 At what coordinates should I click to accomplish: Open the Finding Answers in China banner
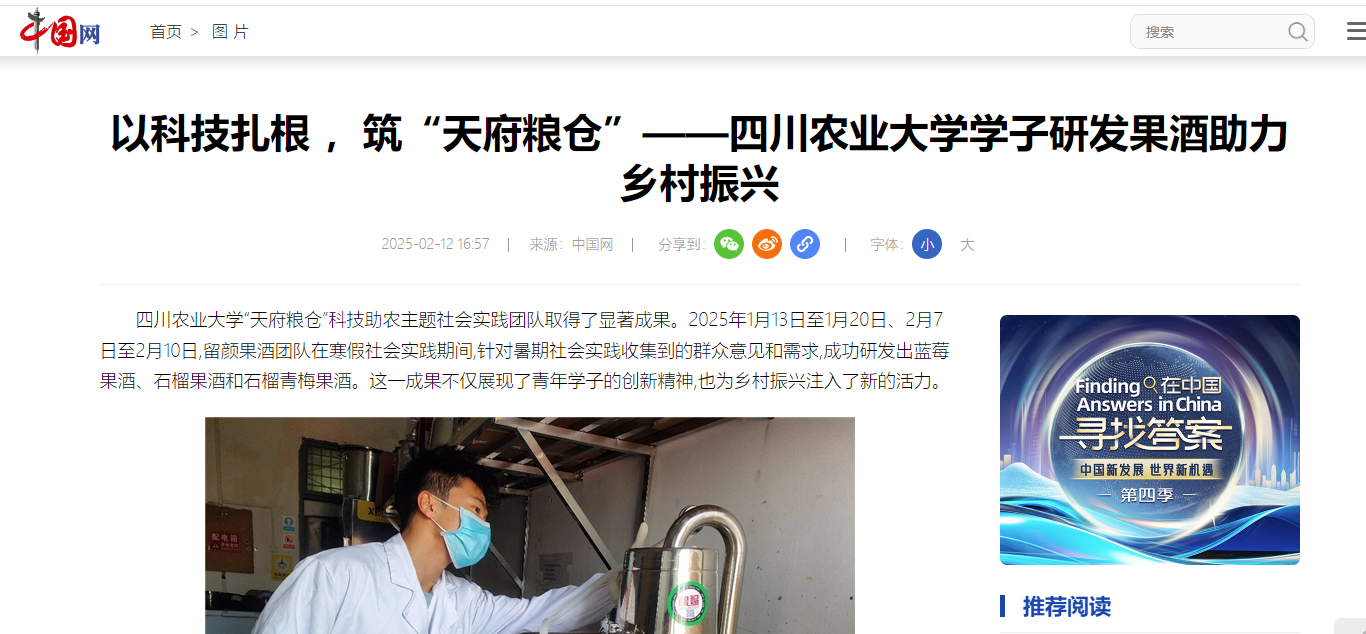pos(1150,440)
